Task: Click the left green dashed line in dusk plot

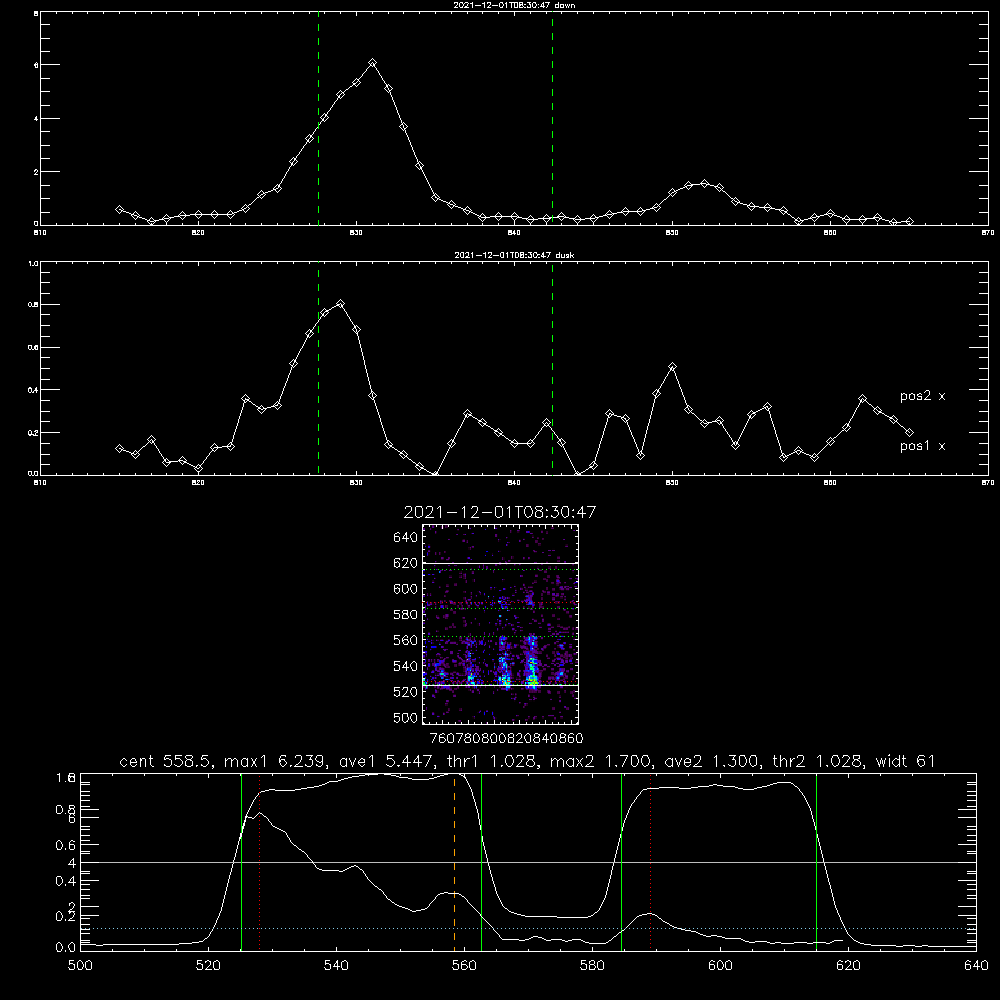Action: point(318,368)
